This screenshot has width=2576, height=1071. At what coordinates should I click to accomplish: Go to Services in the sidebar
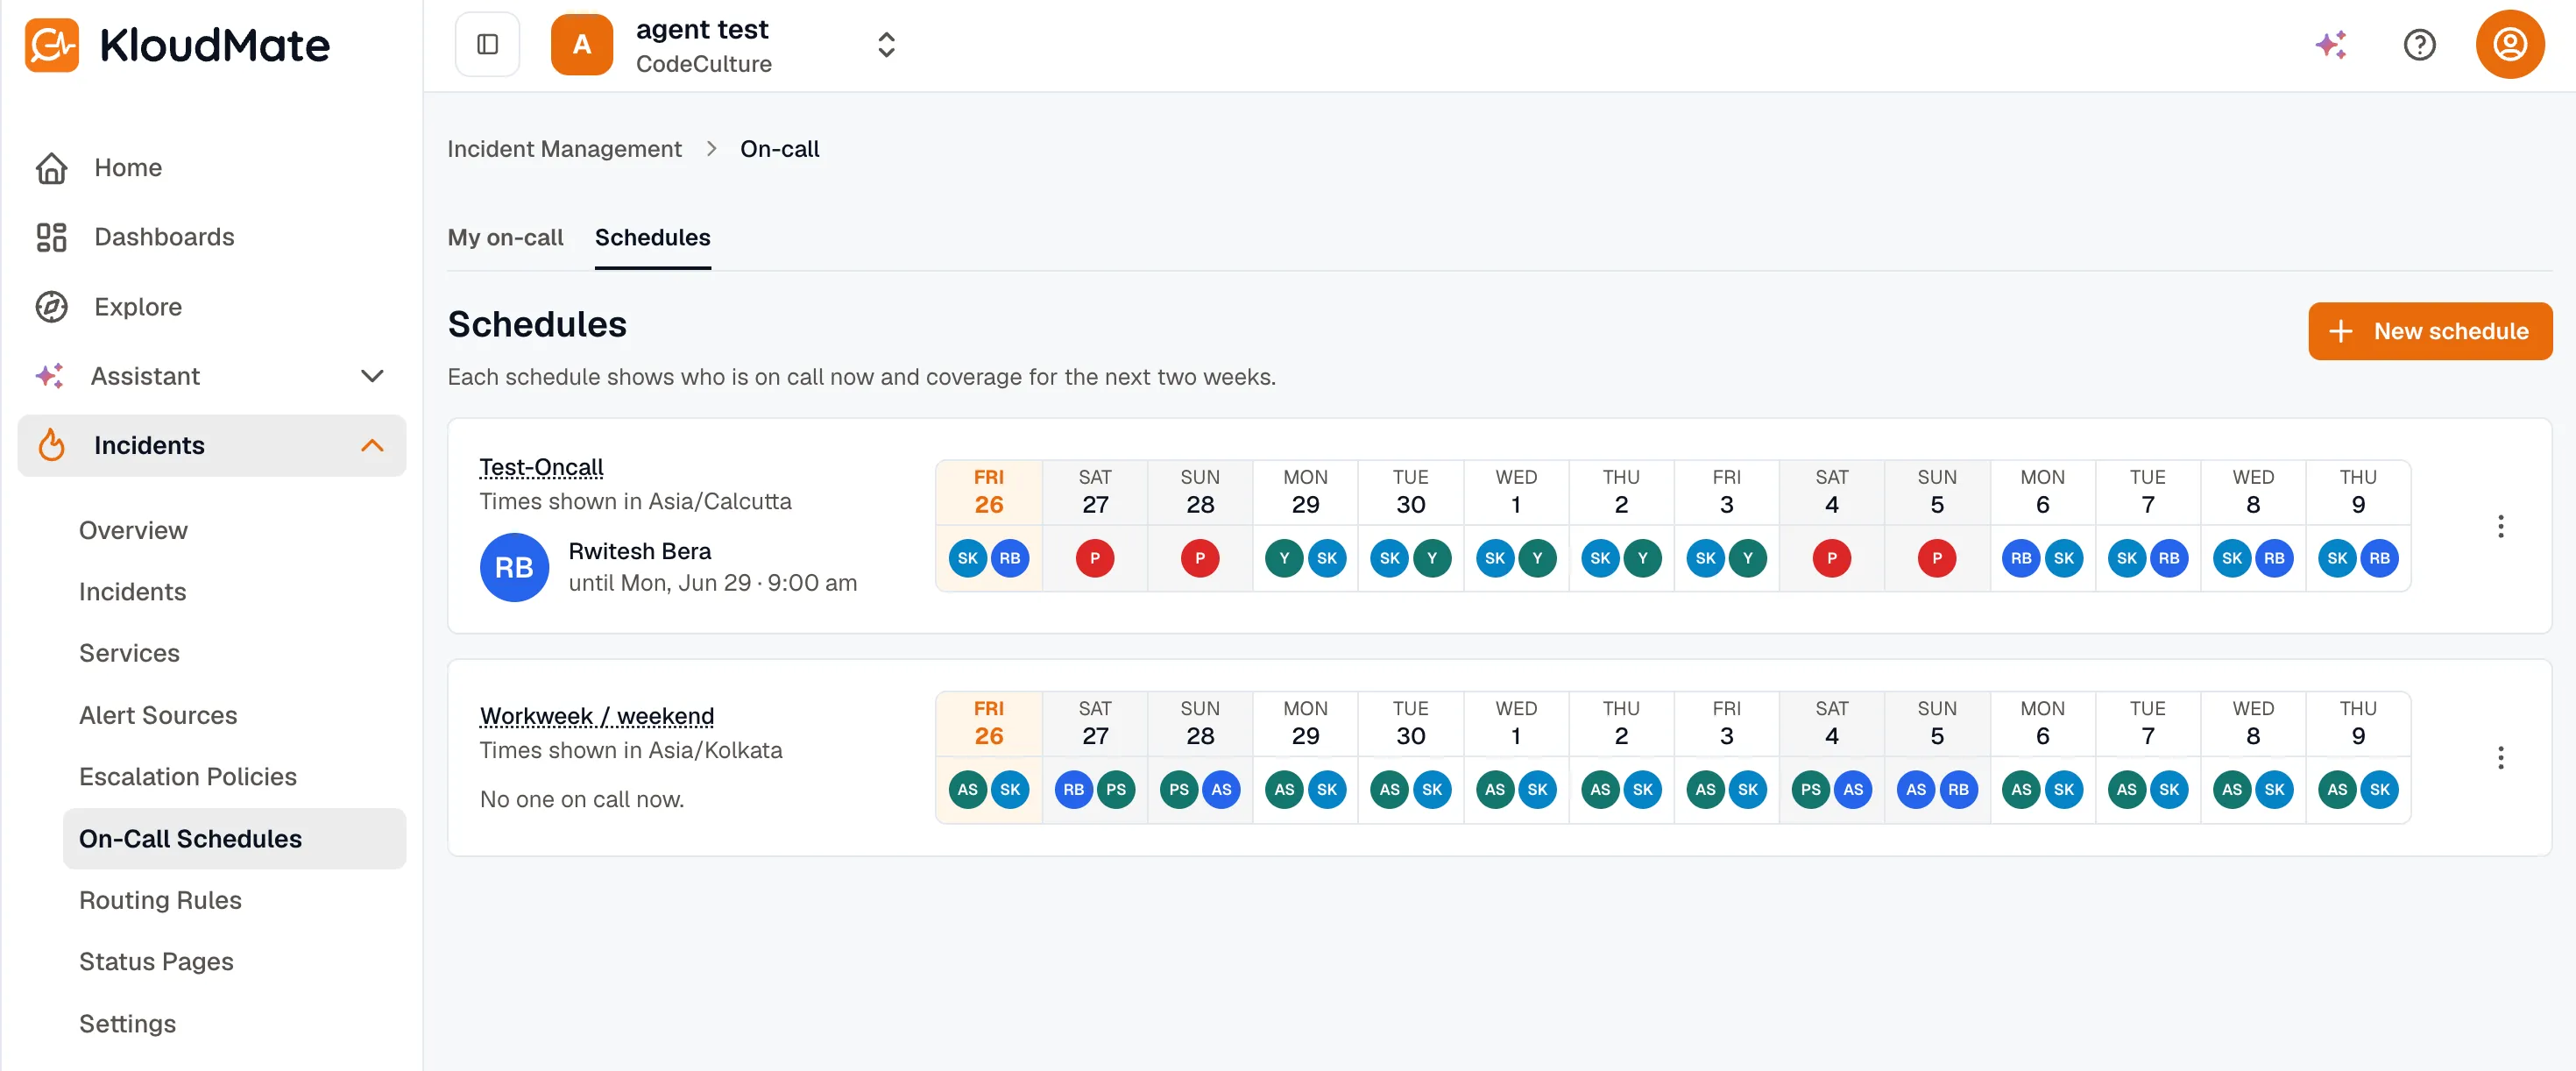click(129, 653)
